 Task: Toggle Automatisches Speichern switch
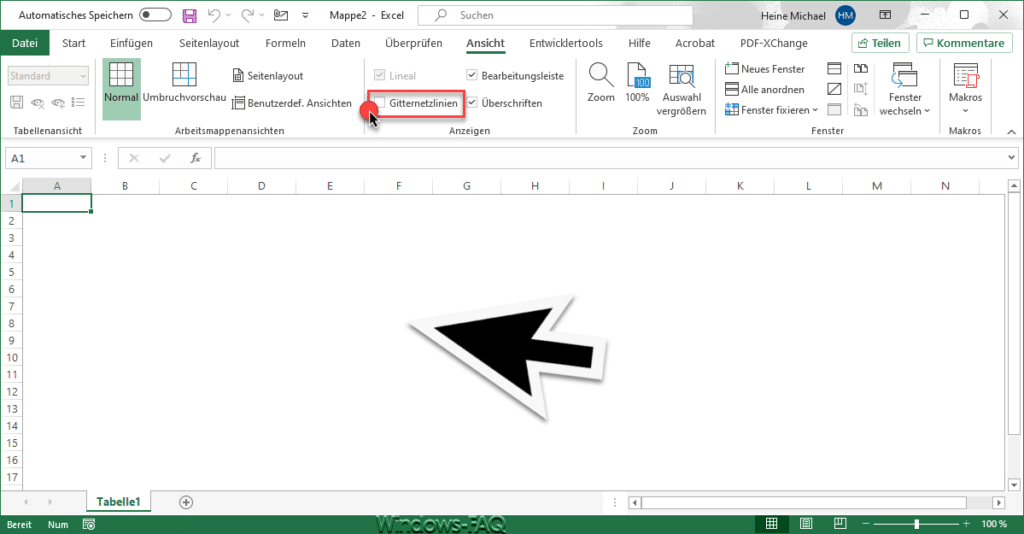[155, 15]
